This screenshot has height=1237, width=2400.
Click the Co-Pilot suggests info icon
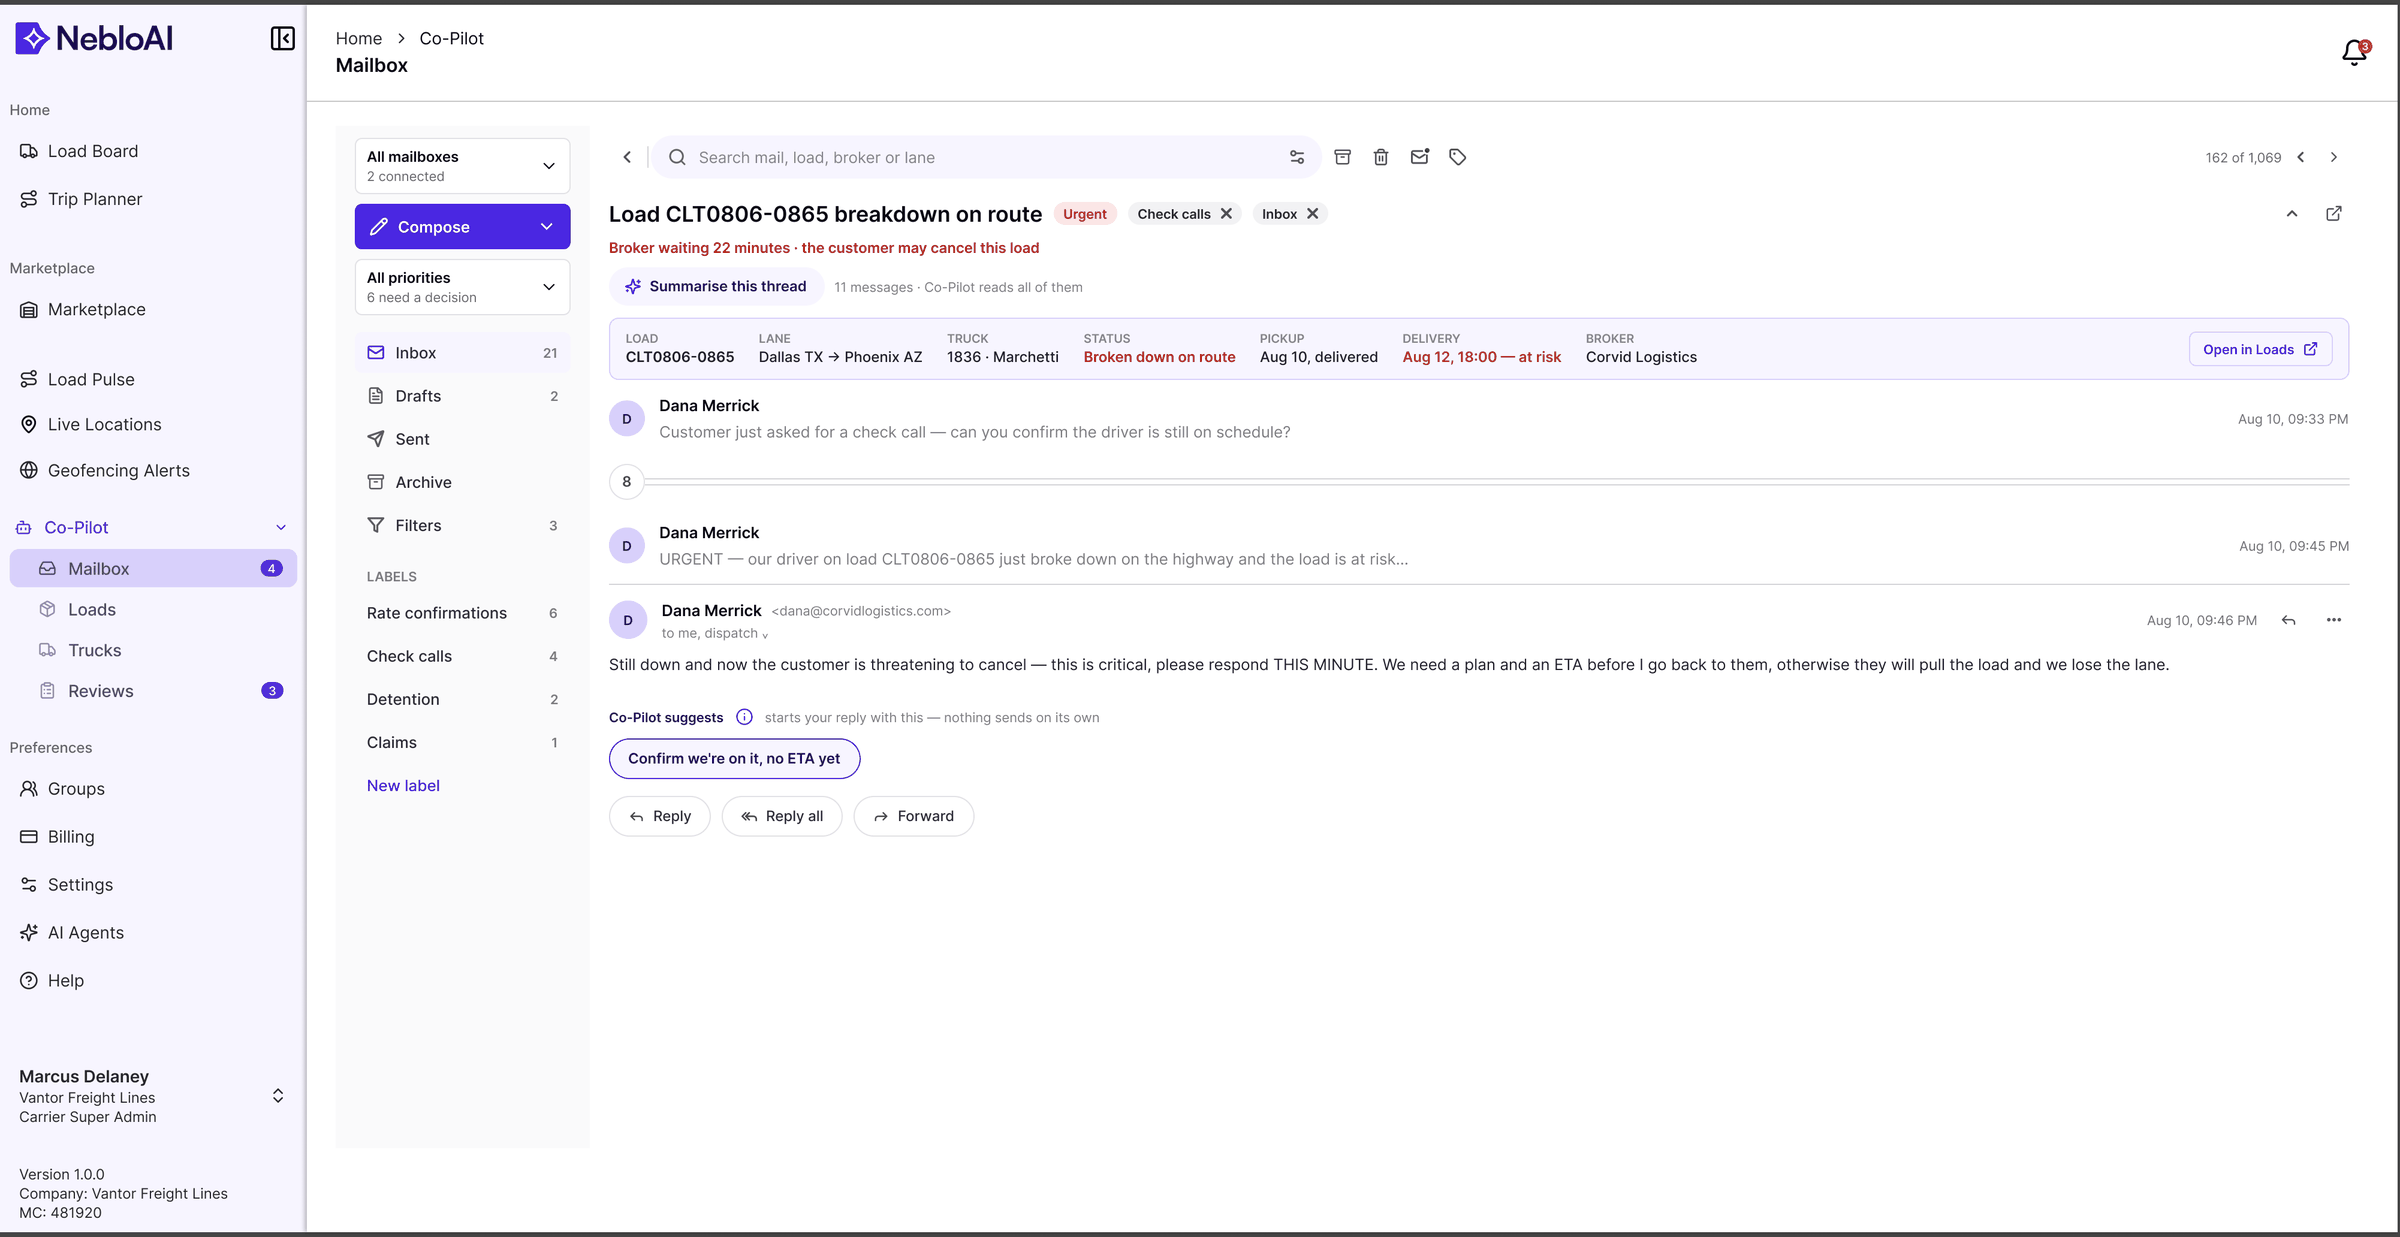[x=744, y=717]
